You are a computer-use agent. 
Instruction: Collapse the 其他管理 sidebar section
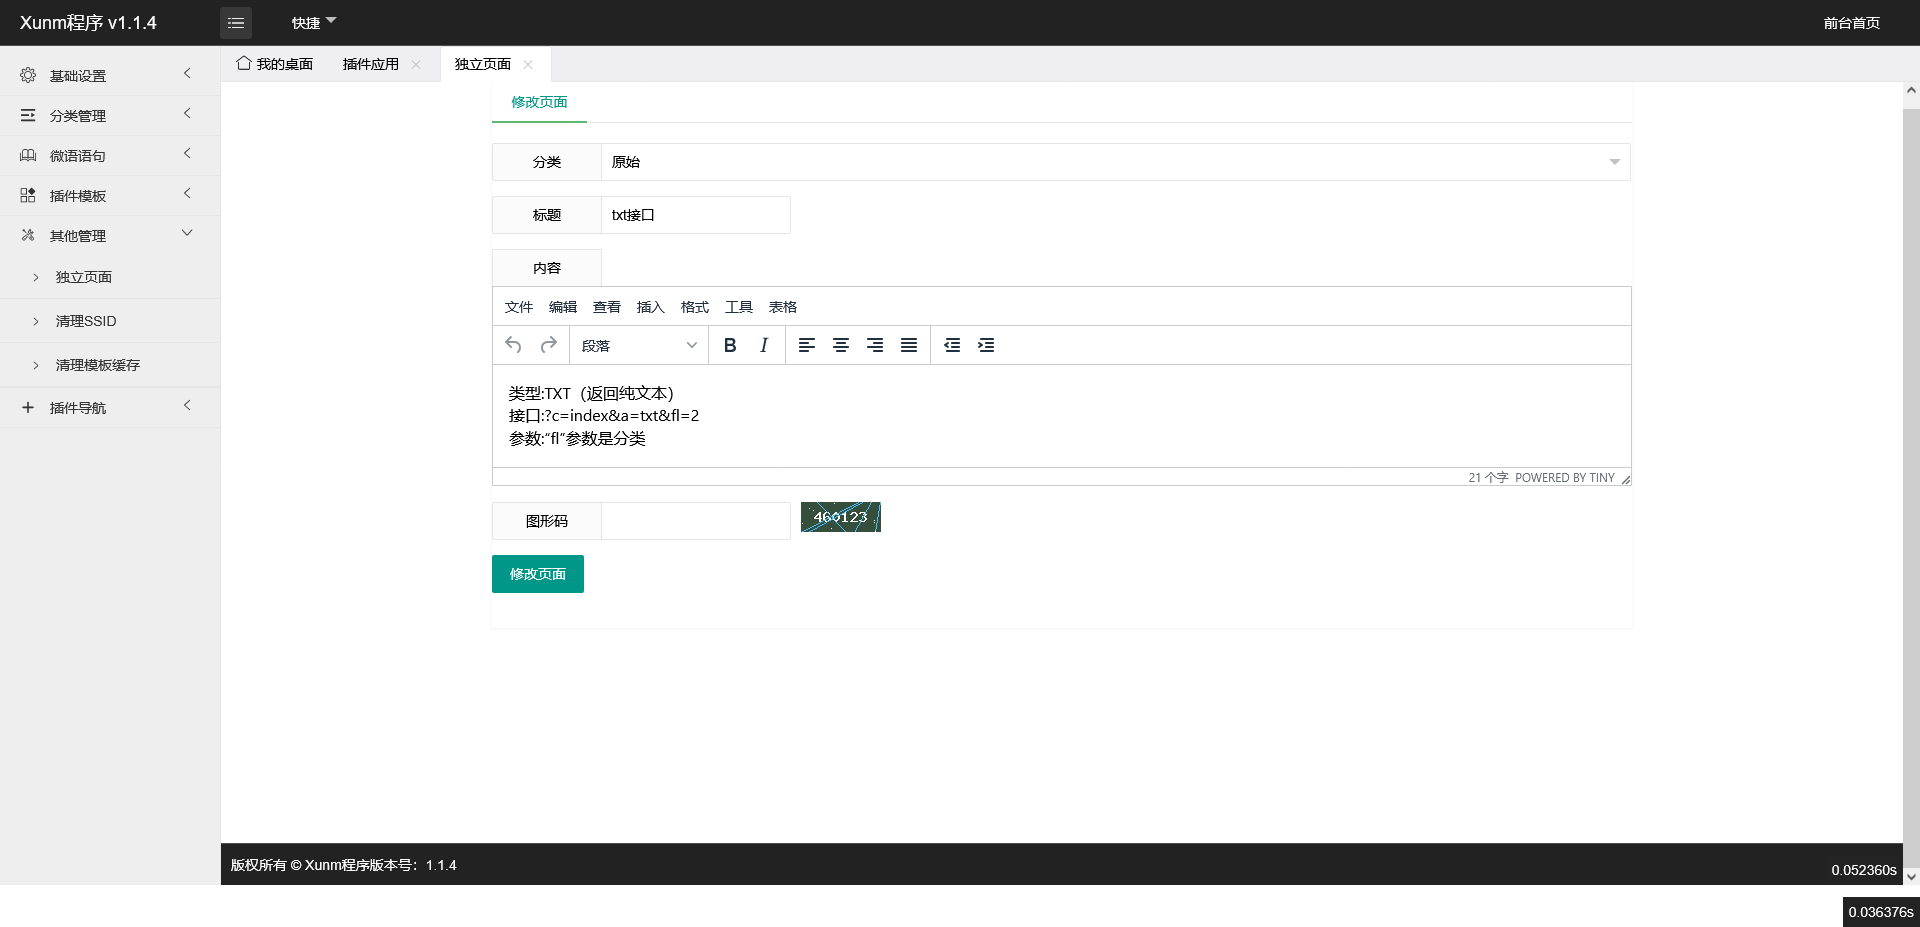click(x=110, y=236)
